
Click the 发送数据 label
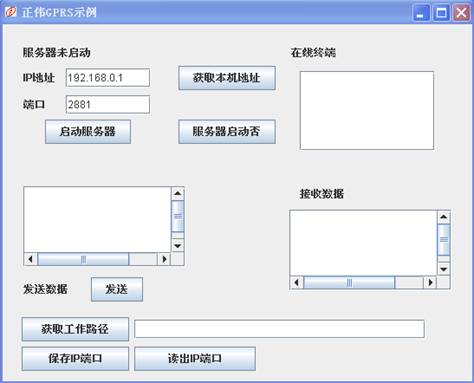(x=45, y=289)
